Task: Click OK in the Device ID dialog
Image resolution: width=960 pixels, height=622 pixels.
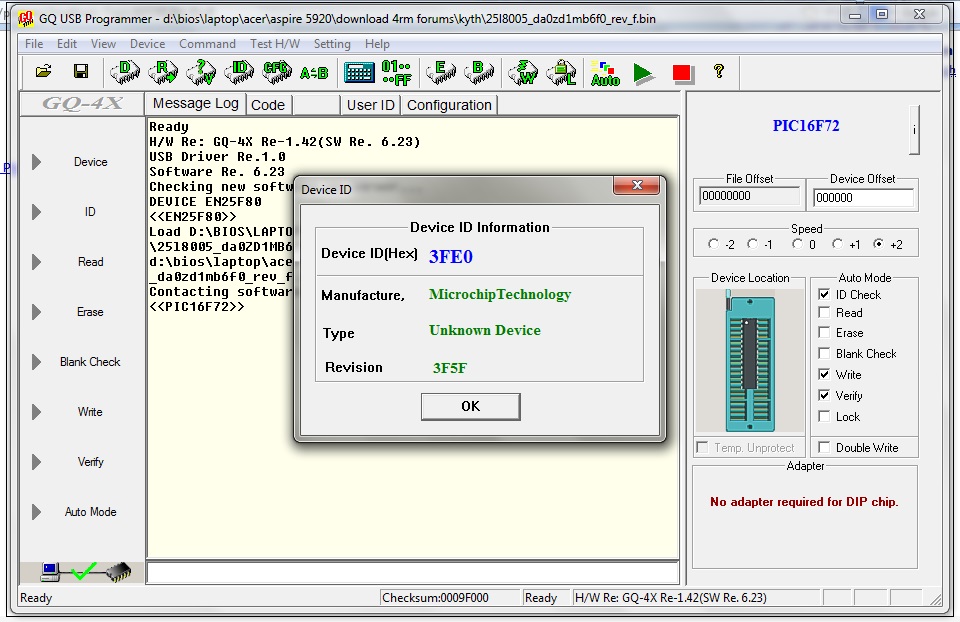Action: pyautogui.click(x=471, y=407)
